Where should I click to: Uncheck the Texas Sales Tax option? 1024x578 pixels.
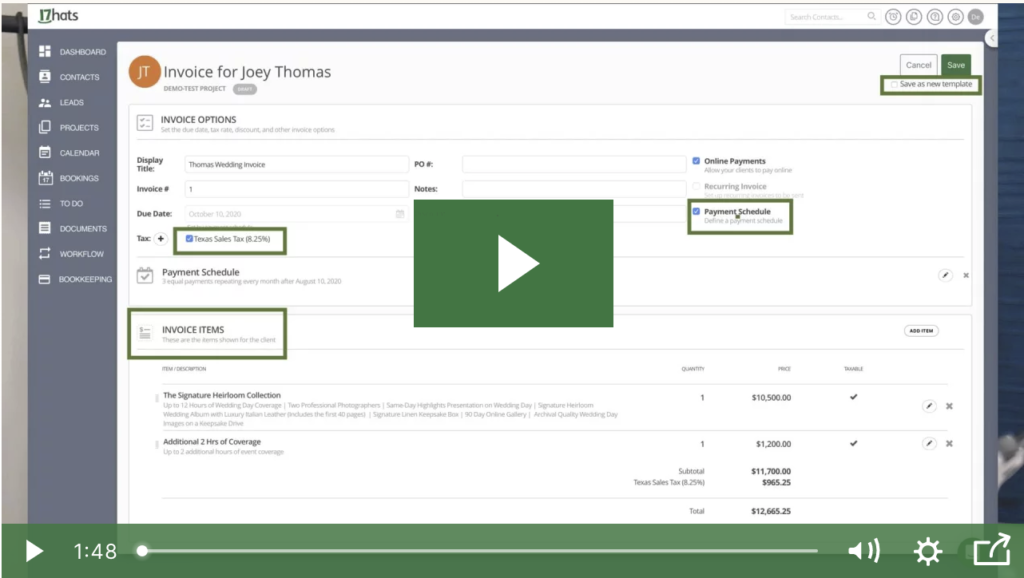point(189,239)
